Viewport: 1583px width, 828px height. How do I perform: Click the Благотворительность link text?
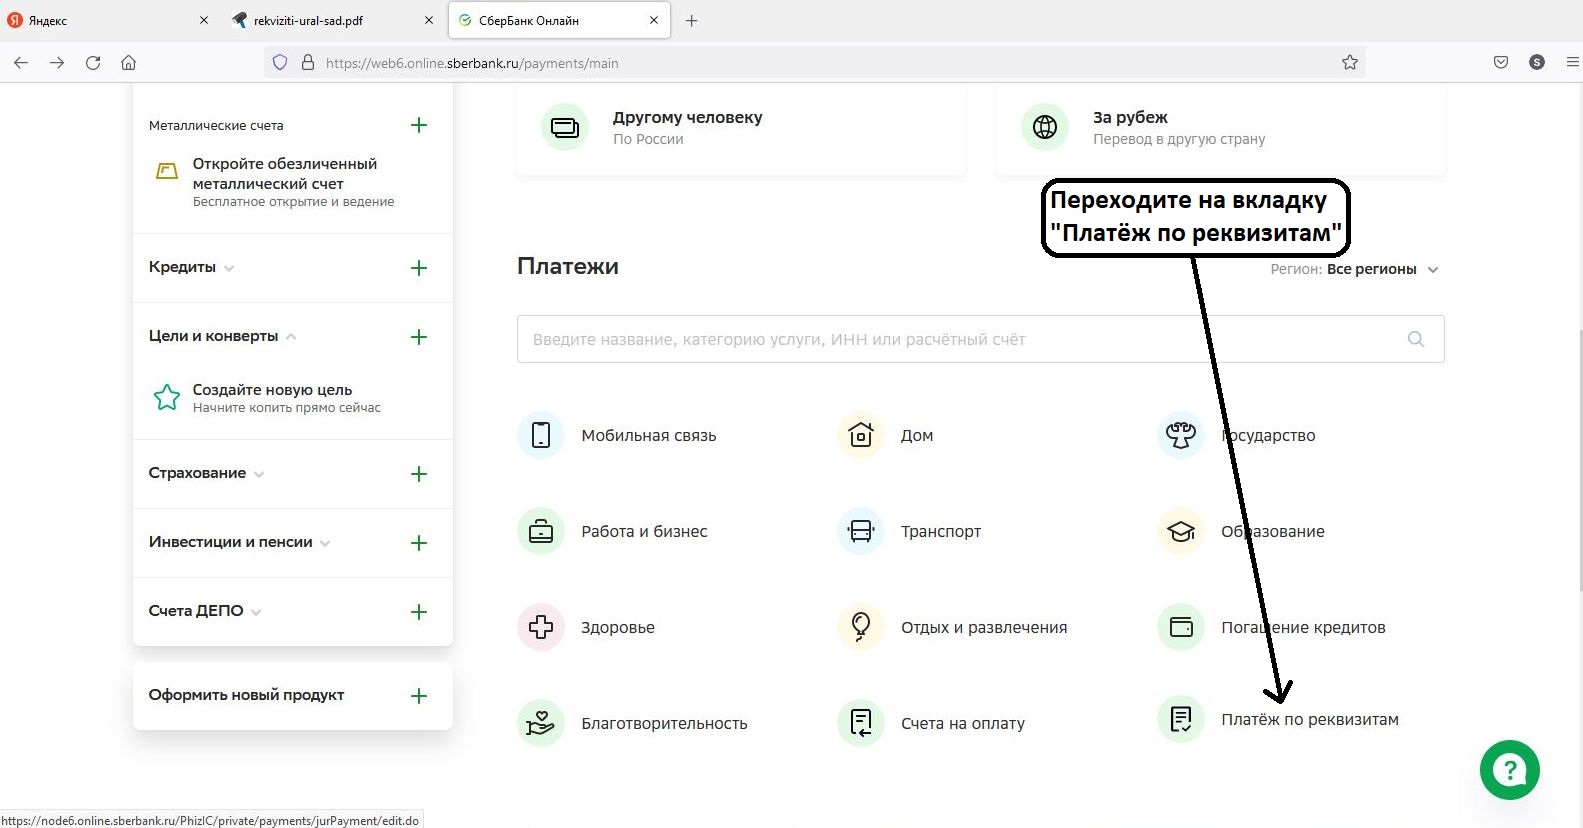[664, 723]
